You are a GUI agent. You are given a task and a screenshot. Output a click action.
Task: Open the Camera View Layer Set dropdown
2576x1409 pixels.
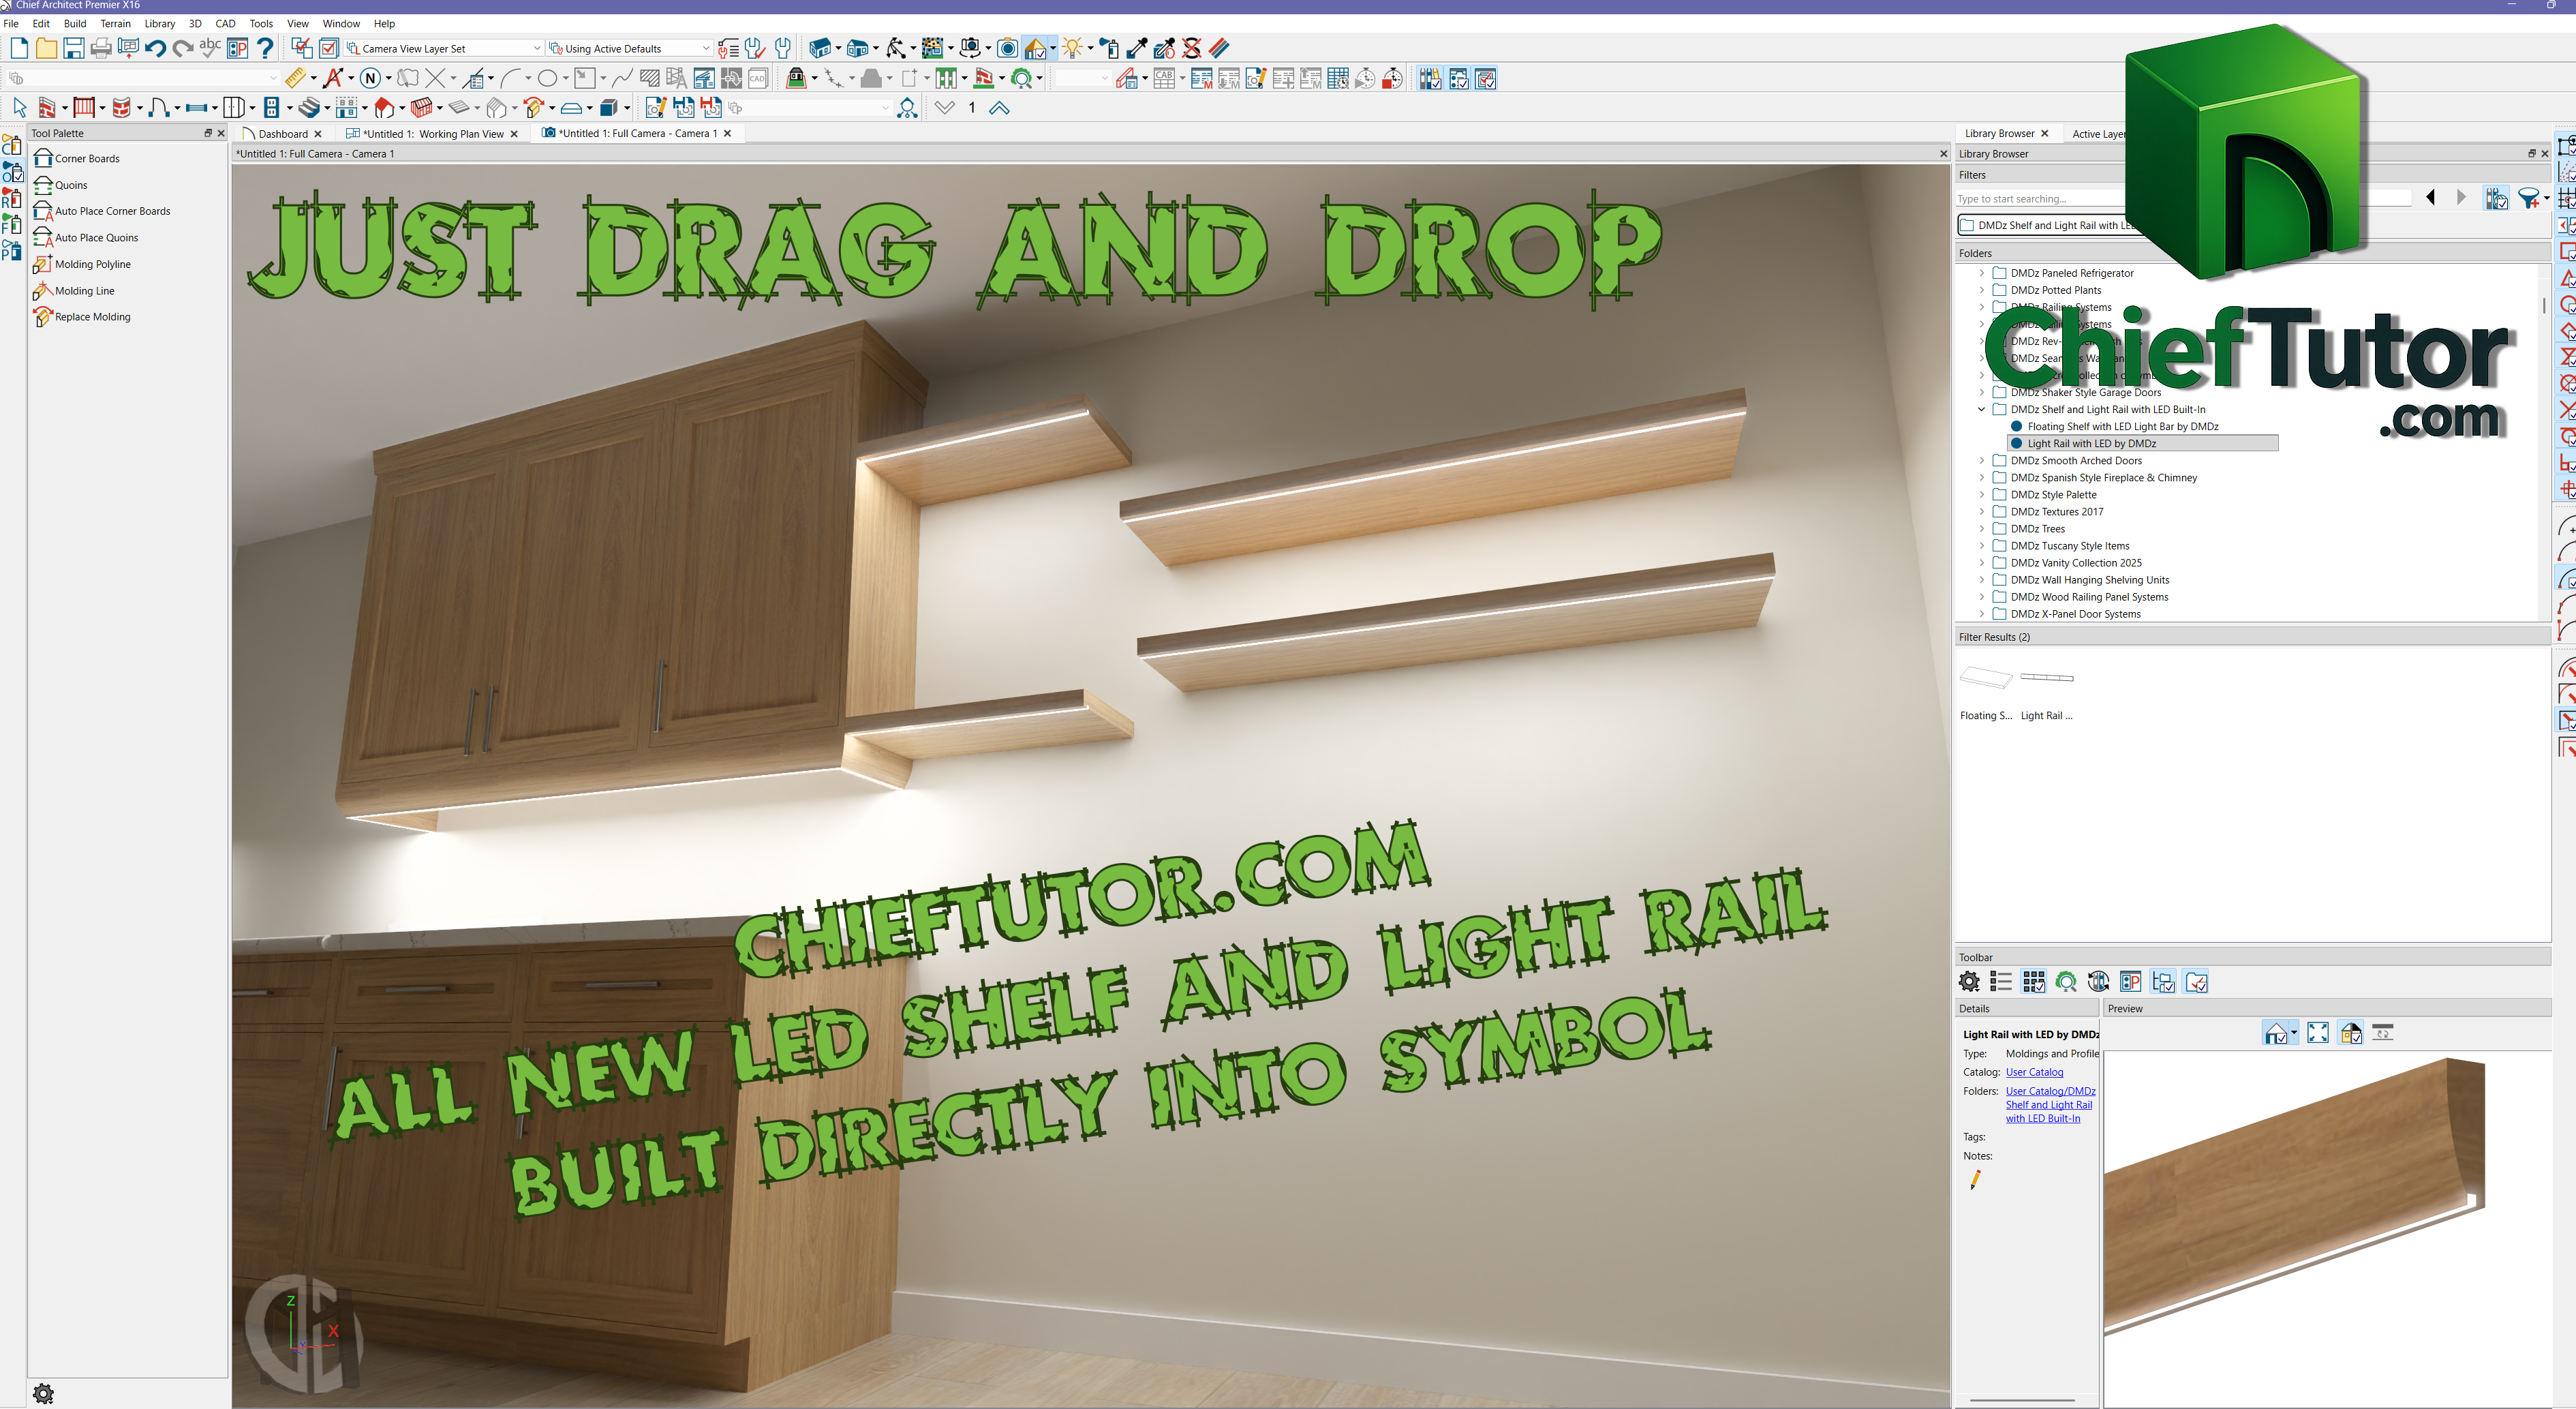click(536, 48)
